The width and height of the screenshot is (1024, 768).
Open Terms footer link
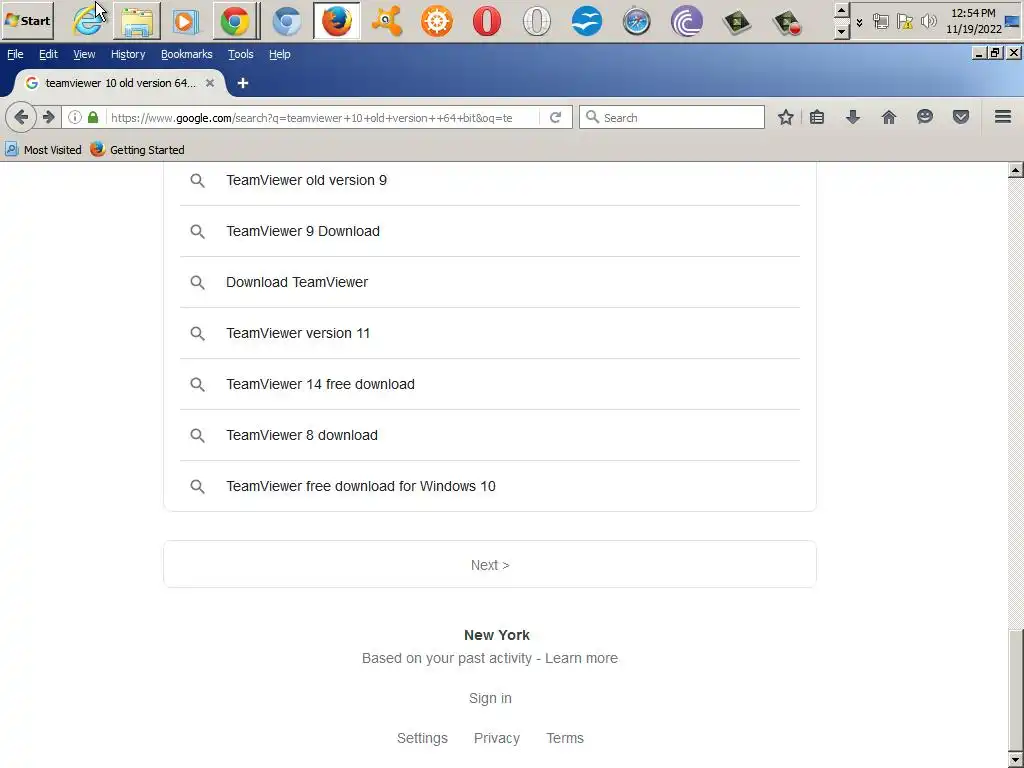coord(565,738)
